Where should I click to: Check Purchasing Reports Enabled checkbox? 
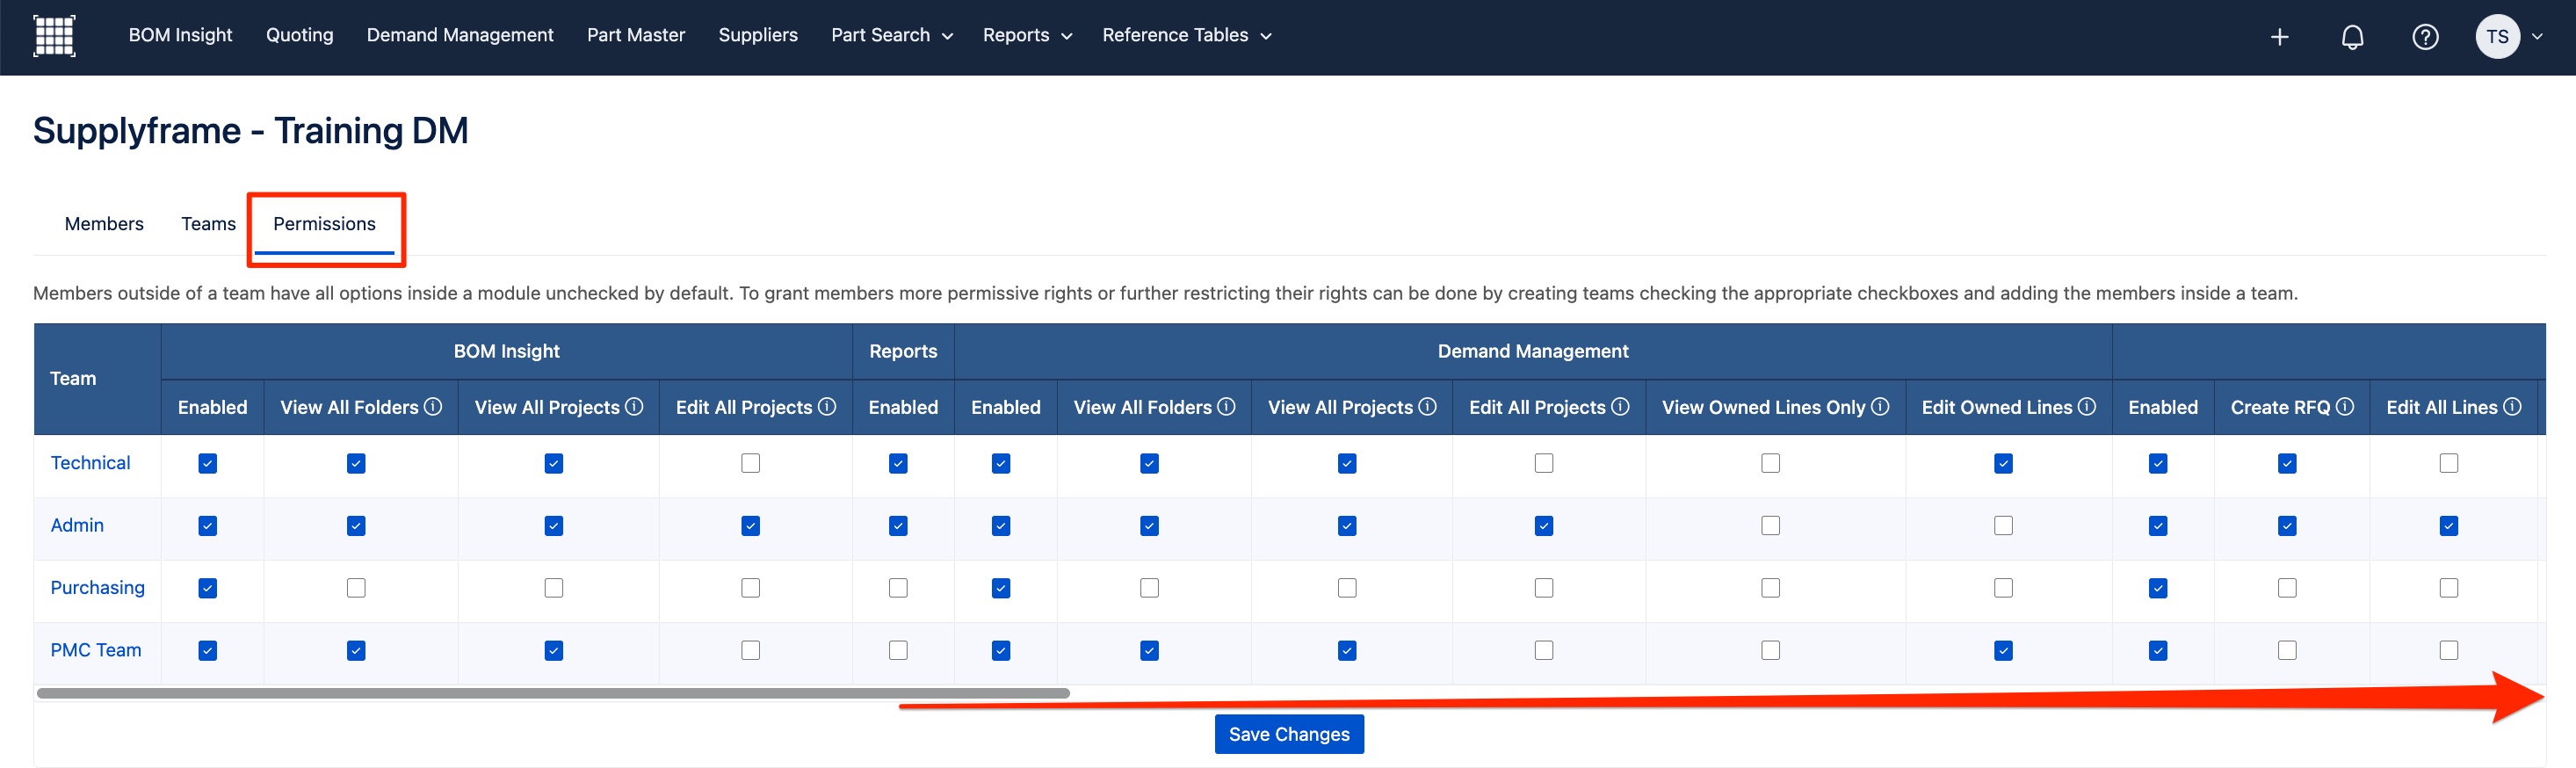coord(899,588)
